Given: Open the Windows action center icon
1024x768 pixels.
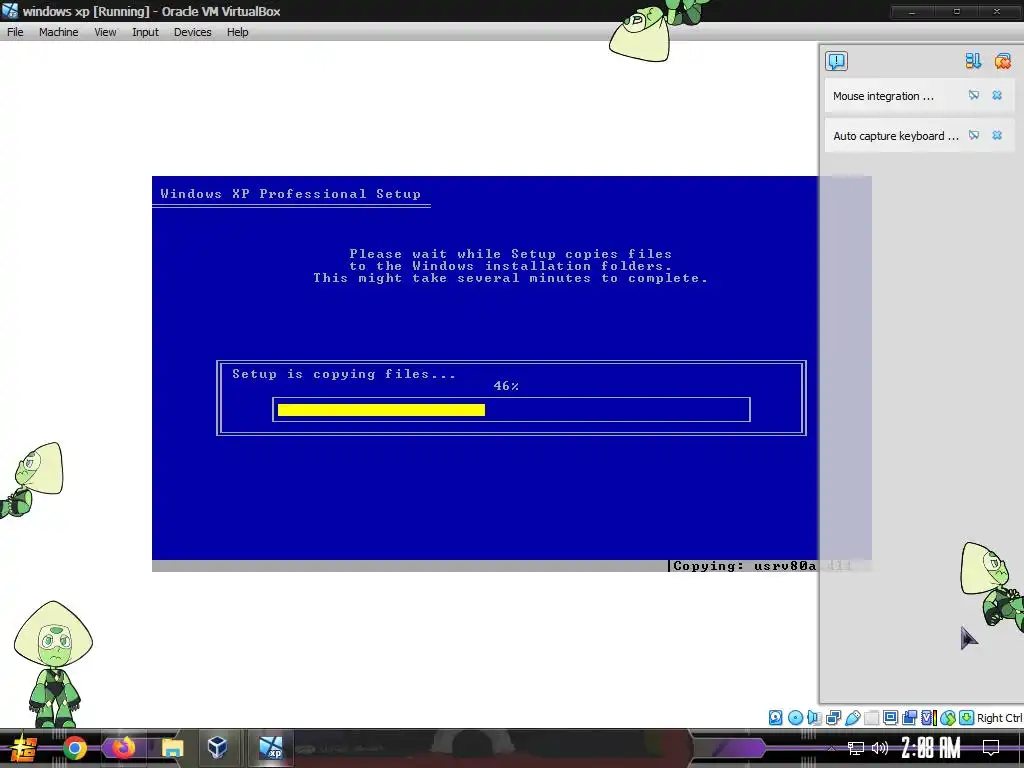Looking at the screenshot, I should click(x=991, y=748).
